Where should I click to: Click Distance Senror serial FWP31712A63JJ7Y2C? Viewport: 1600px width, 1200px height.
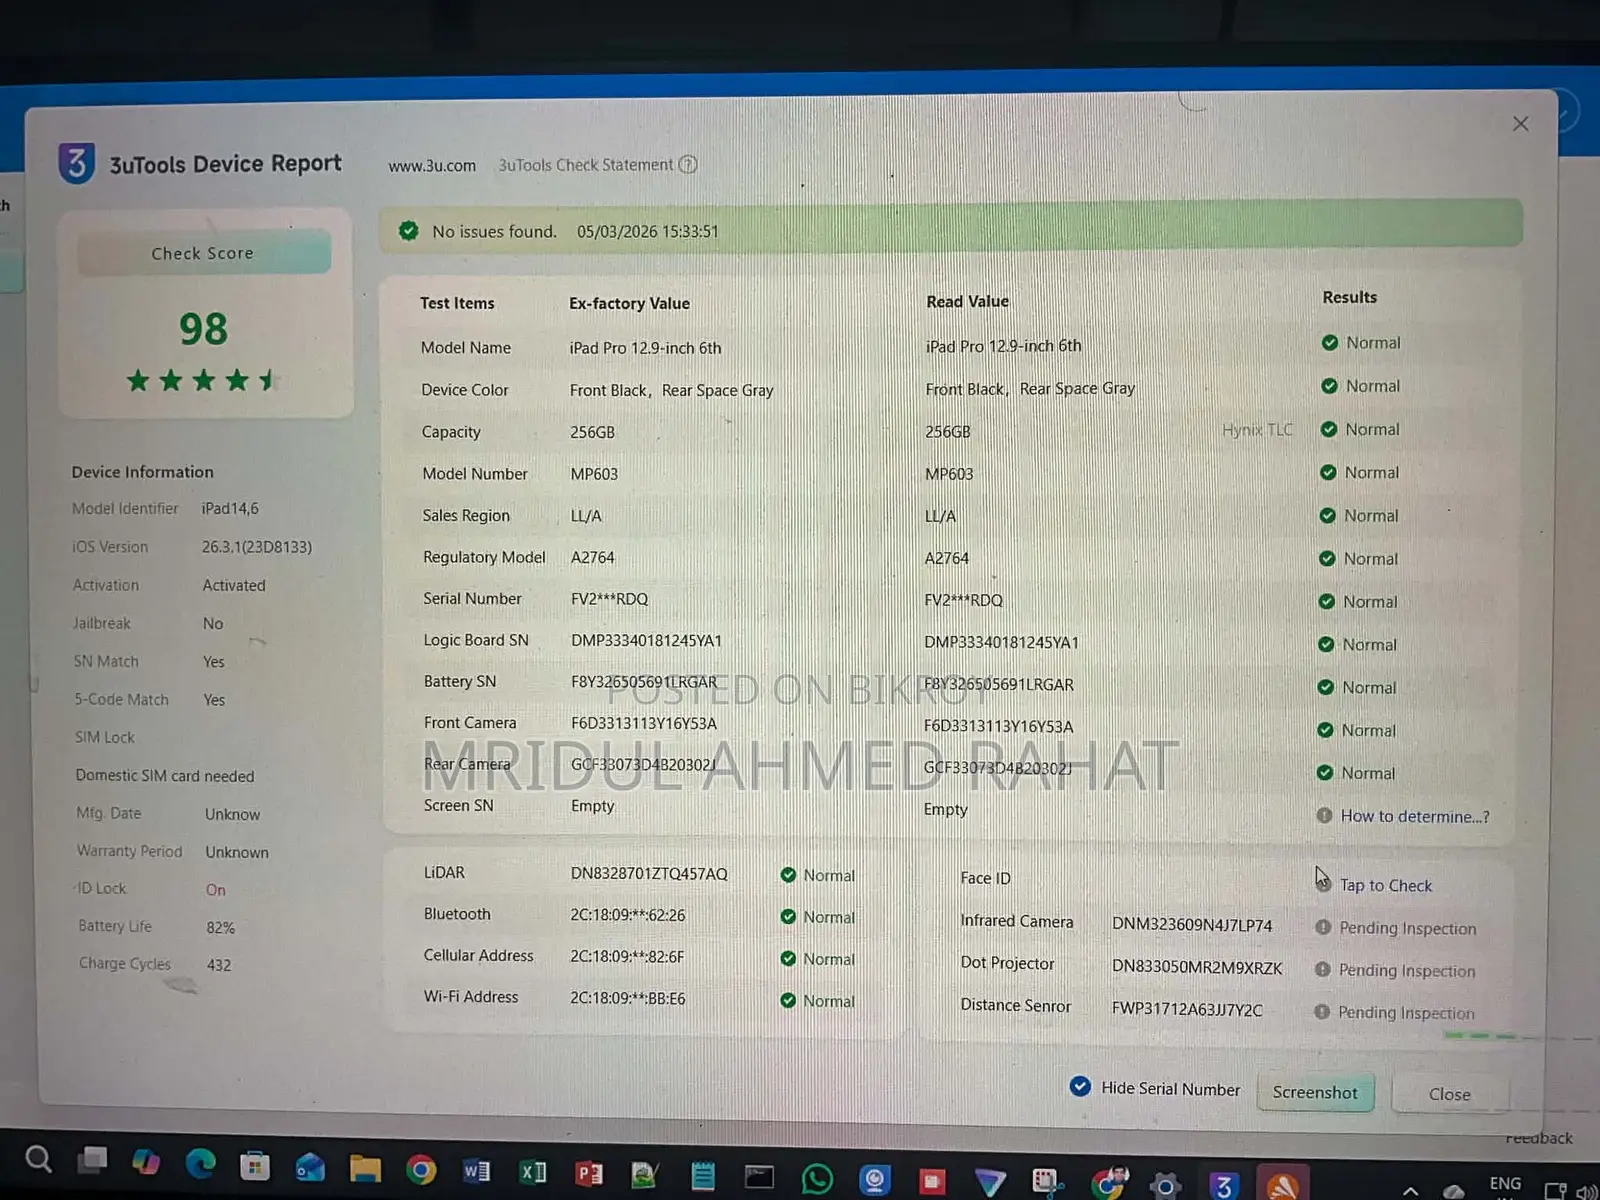click(1187, 1010)
